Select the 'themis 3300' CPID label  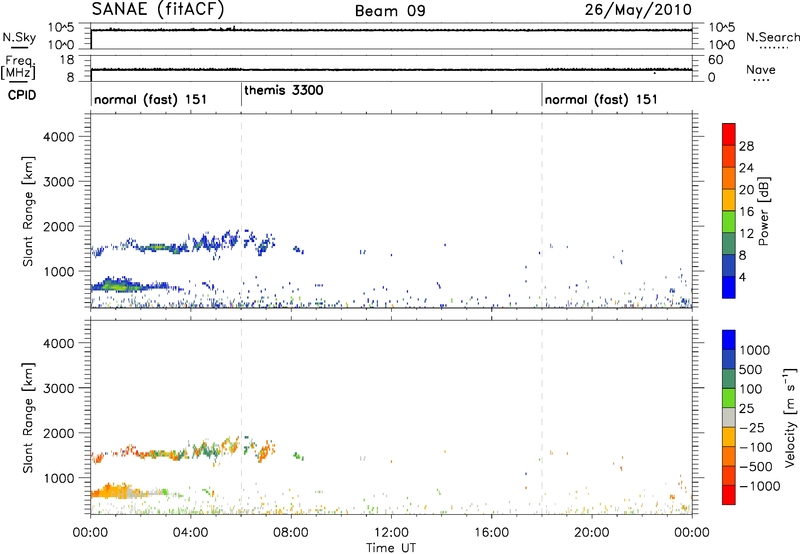[x=284, y=90]
